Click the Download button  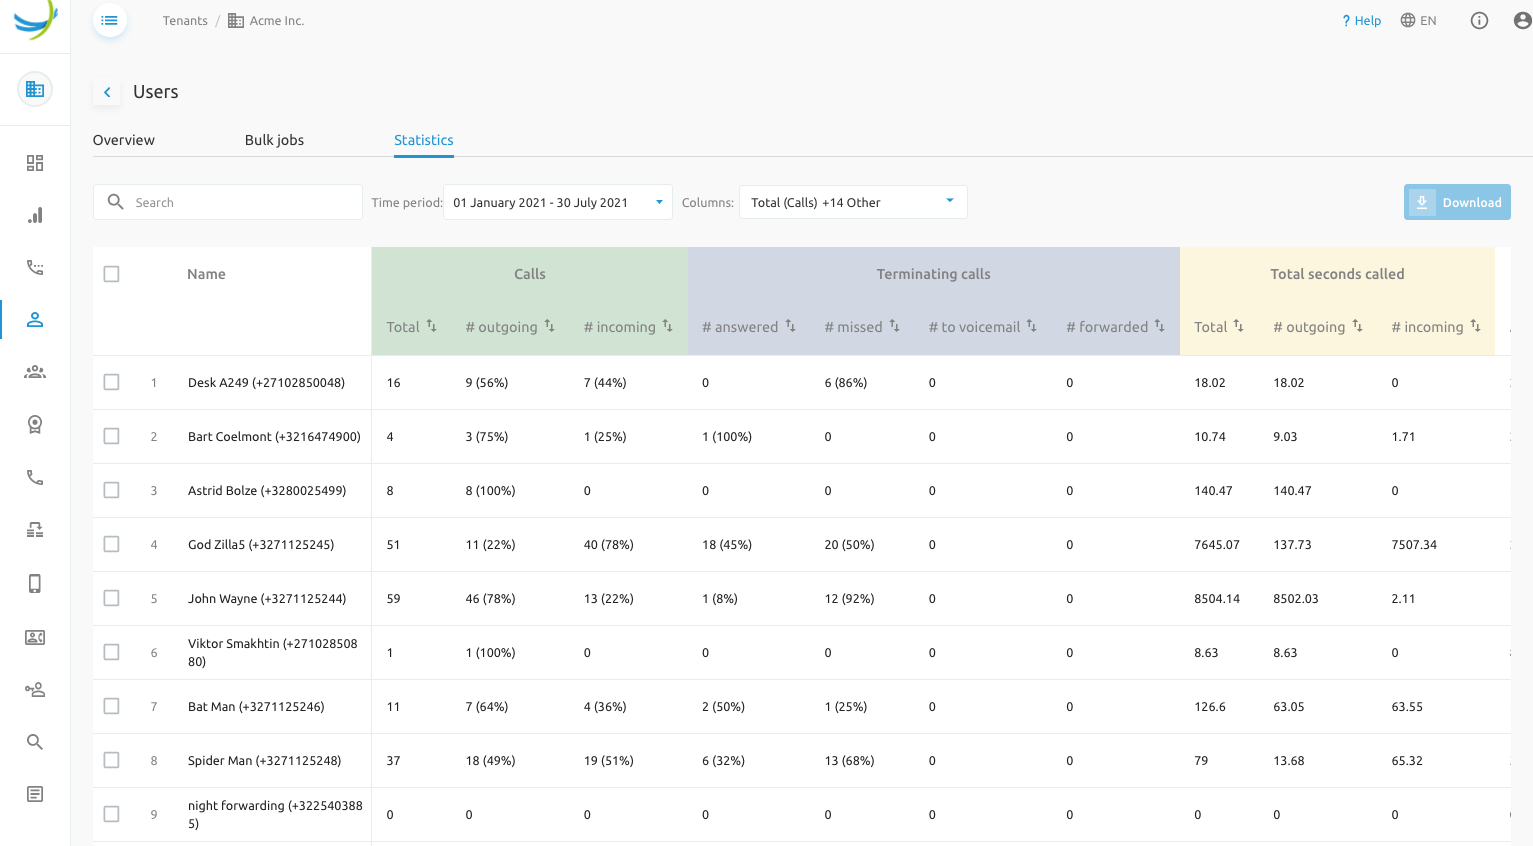(1457, 202)
